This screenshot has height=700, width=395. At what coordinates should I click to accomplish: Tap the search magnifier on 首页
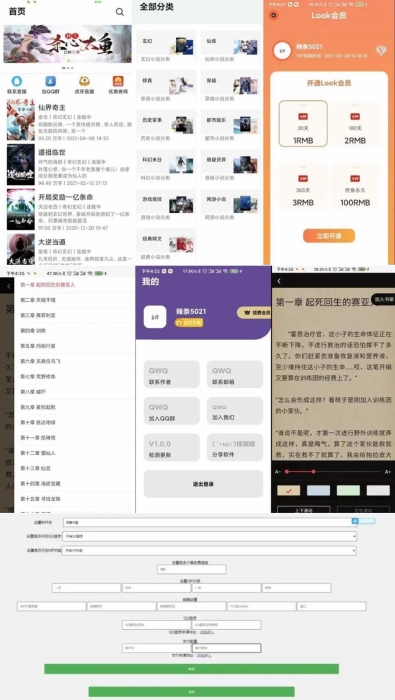click(120, 12)
